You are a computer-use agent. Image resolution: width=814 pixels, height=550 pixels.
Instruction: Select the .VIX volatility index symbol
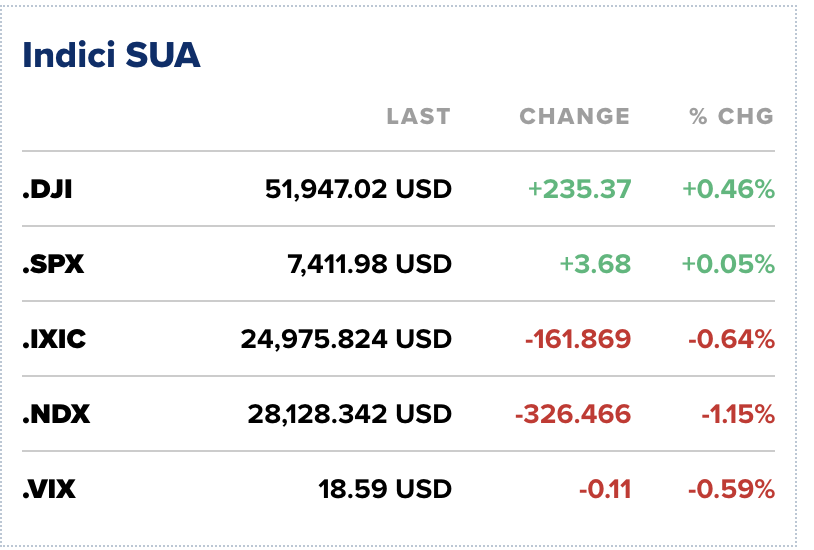[49, 489]
